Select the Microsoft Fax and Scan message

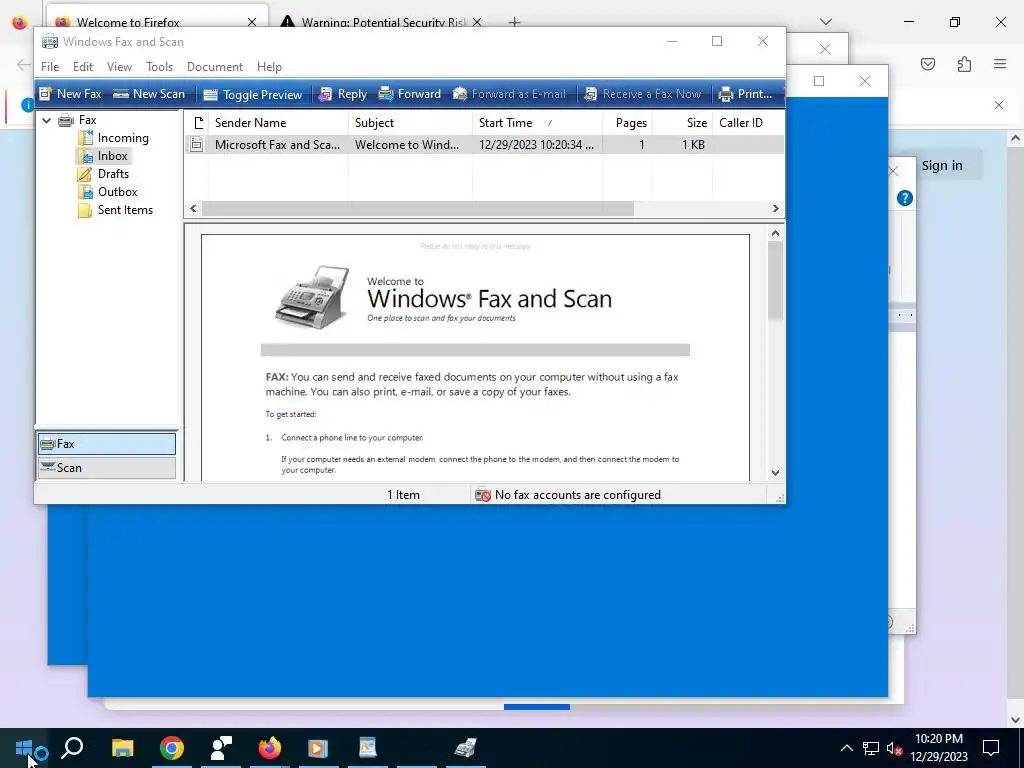484,144
